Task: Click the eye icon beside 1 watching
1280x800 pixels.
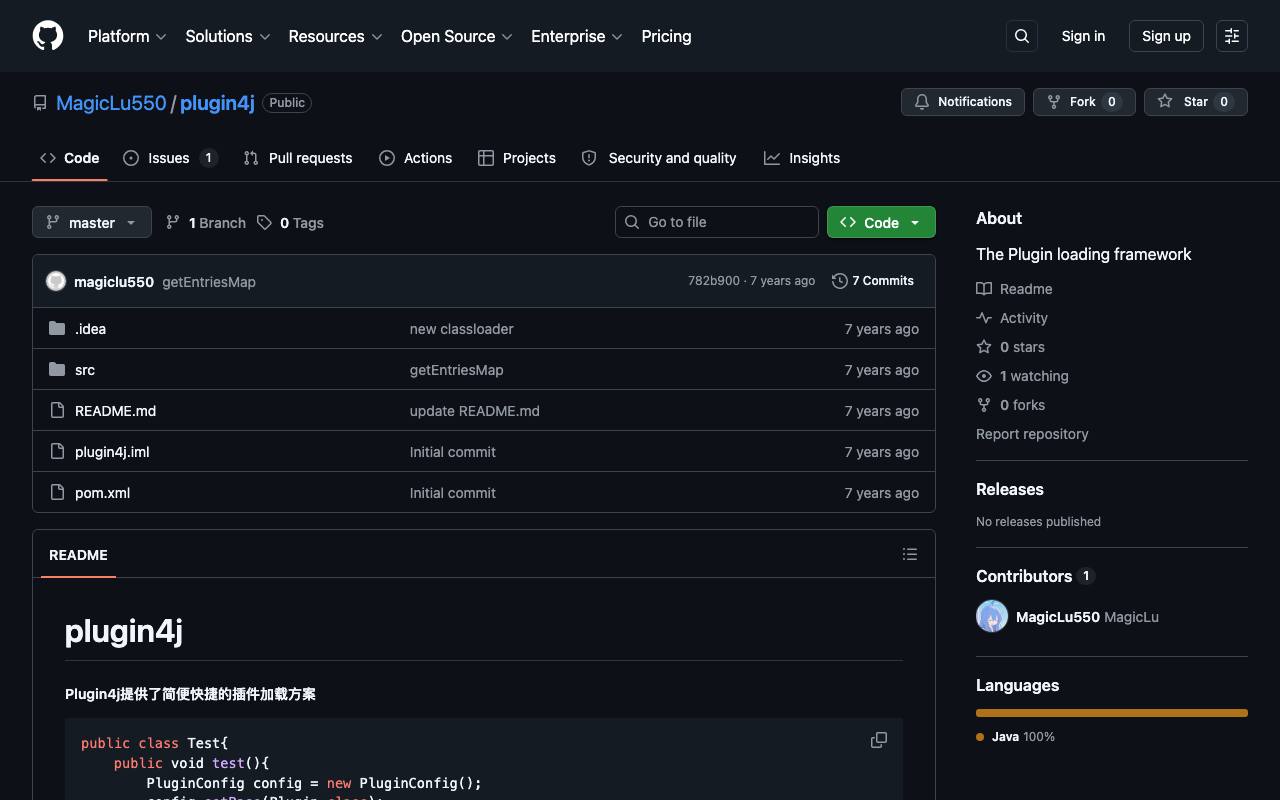Action: click(984, 376)
